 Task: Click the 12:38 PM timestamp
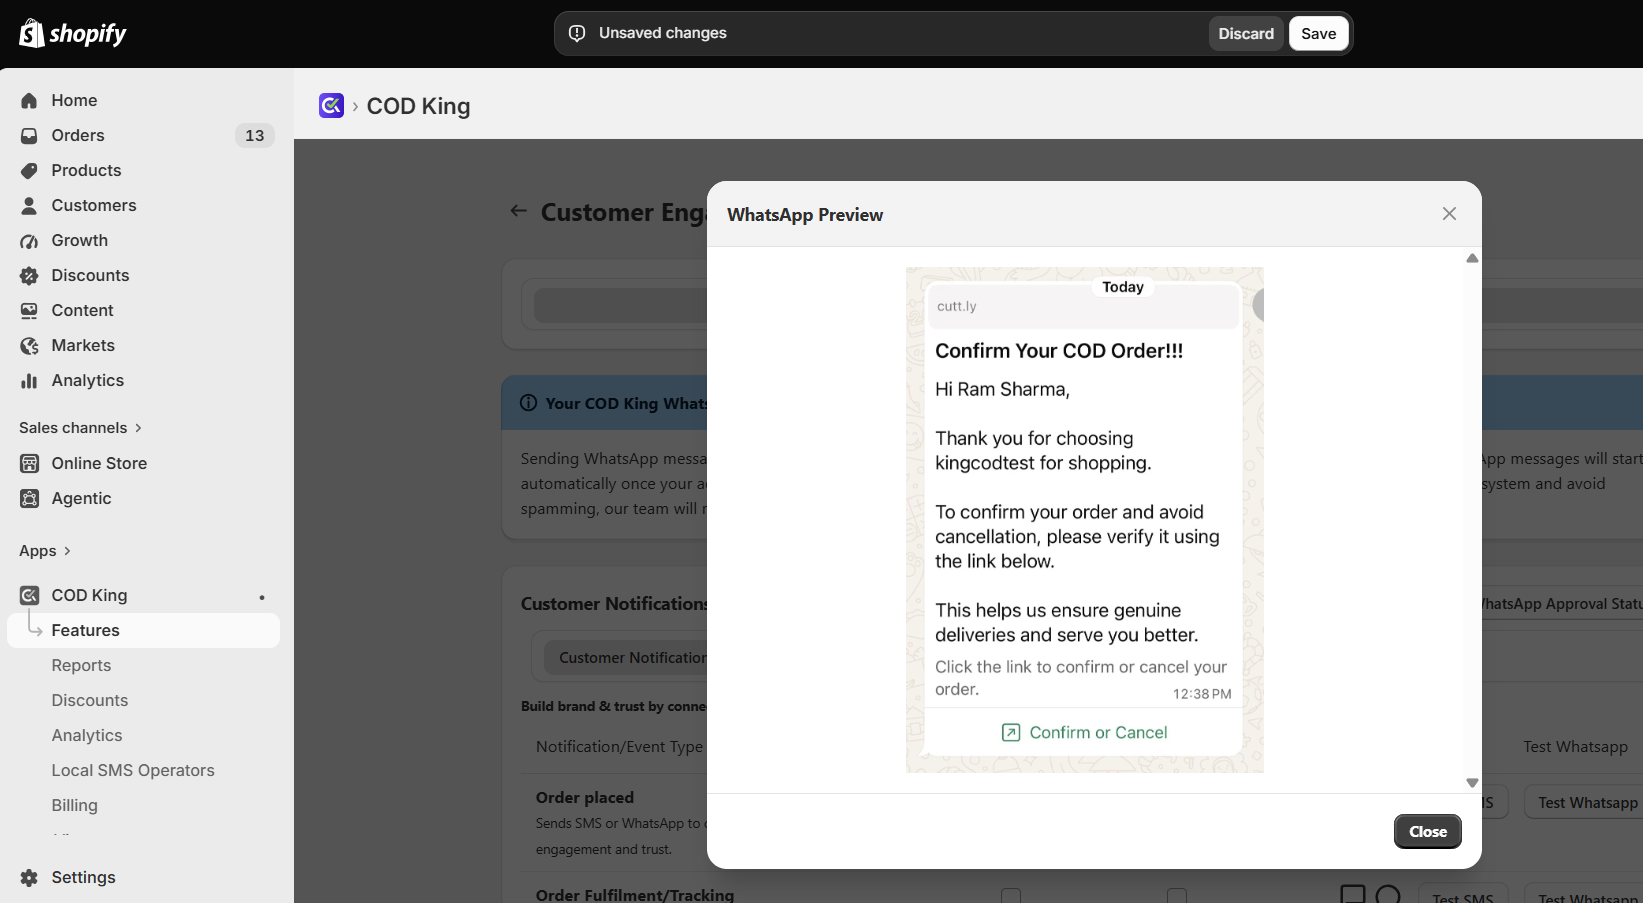point(1202,694)
